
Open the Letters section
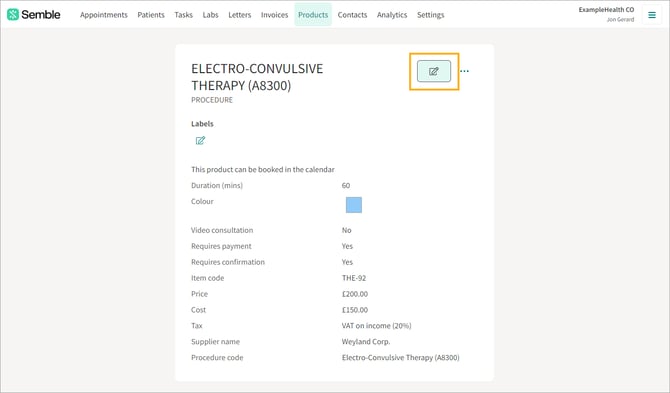click(240, 15)
